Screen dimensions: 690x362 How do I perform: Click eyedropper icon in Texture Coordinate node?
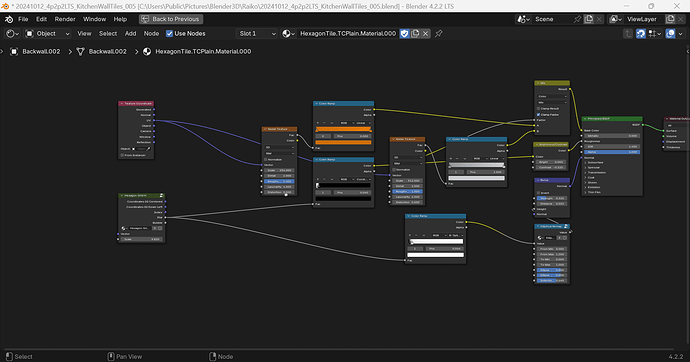tap(149, 149)
